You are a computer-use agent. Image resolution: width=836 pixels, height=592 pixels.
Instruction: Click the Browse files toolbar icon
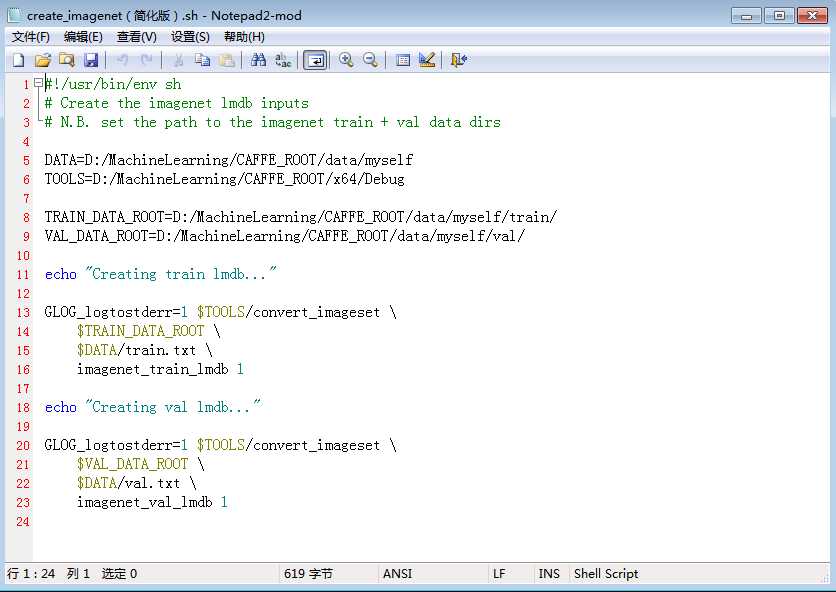tap(67, 60)
